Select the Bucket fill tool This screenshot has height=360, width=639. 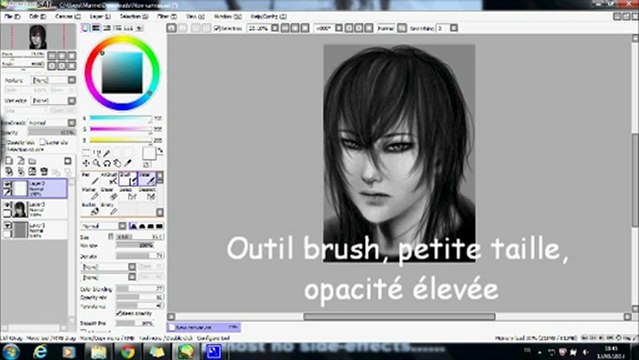[x=90, y=209]
